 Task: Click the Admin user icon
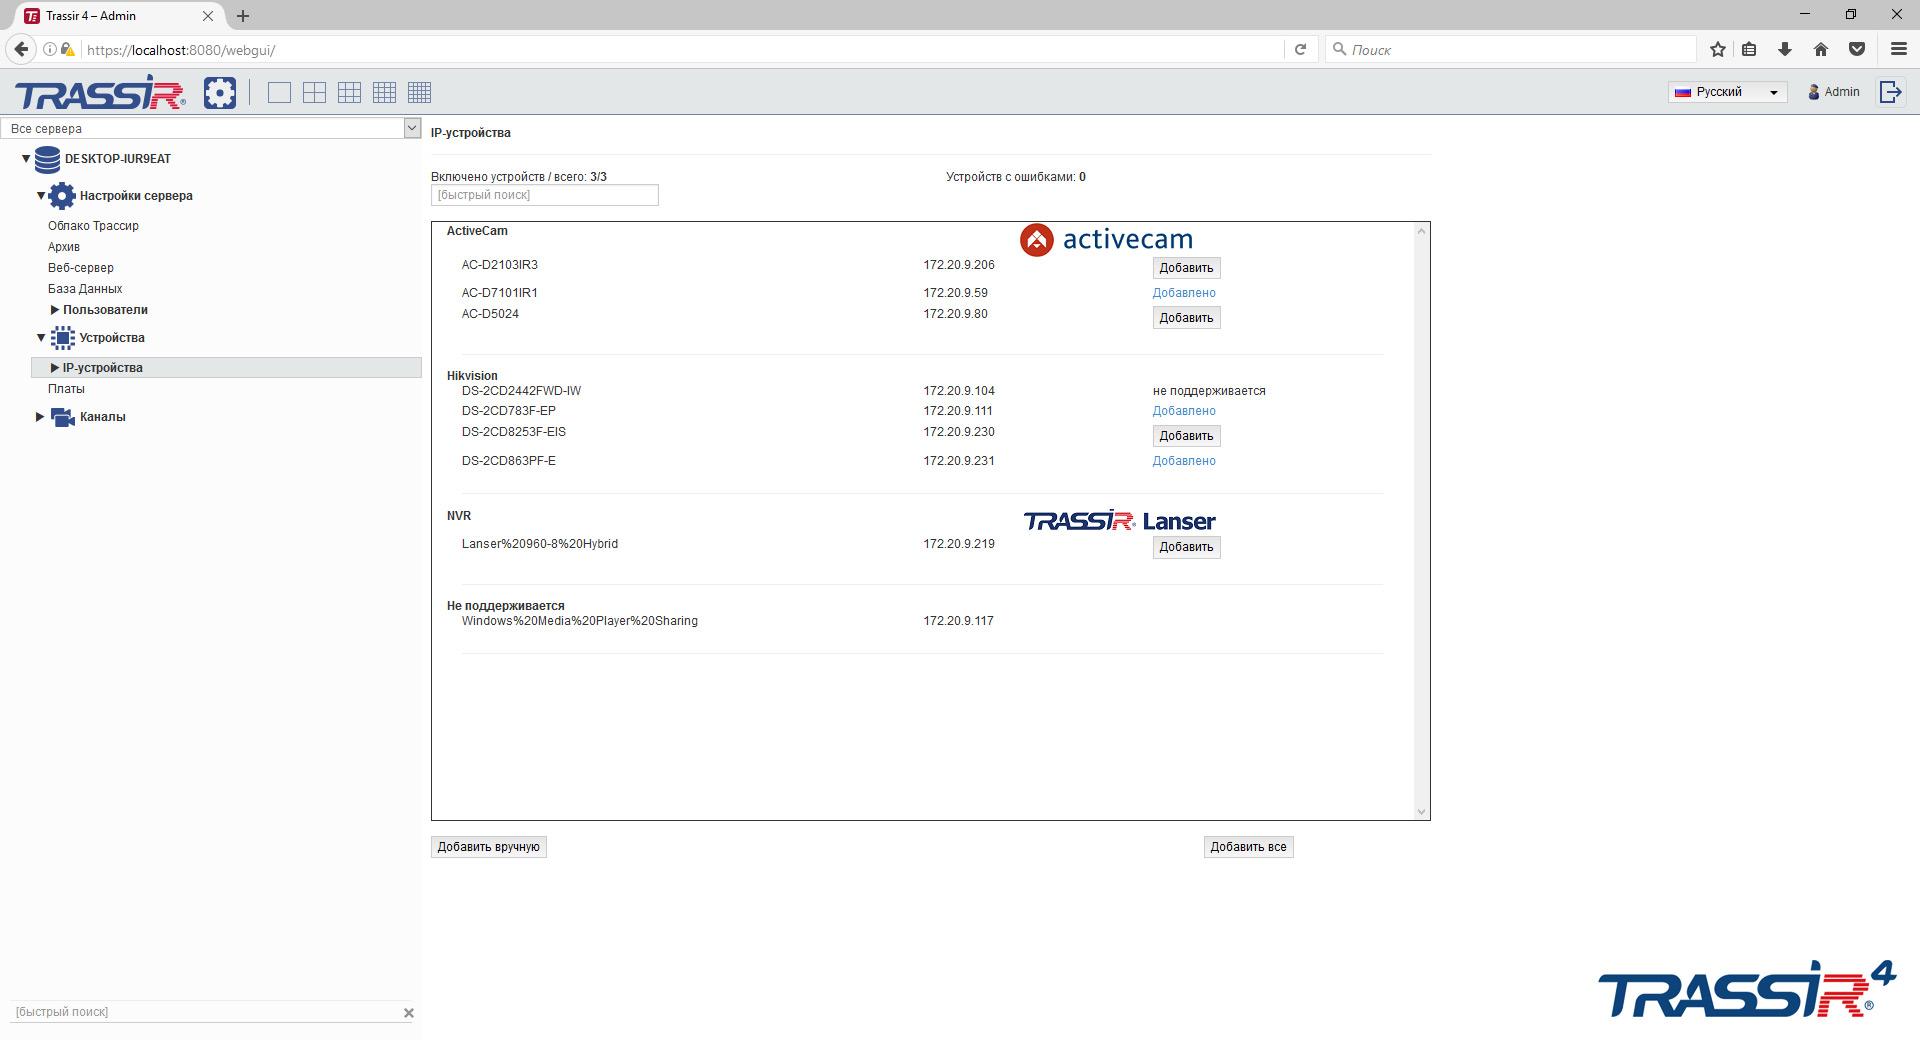pos(1813,91)
